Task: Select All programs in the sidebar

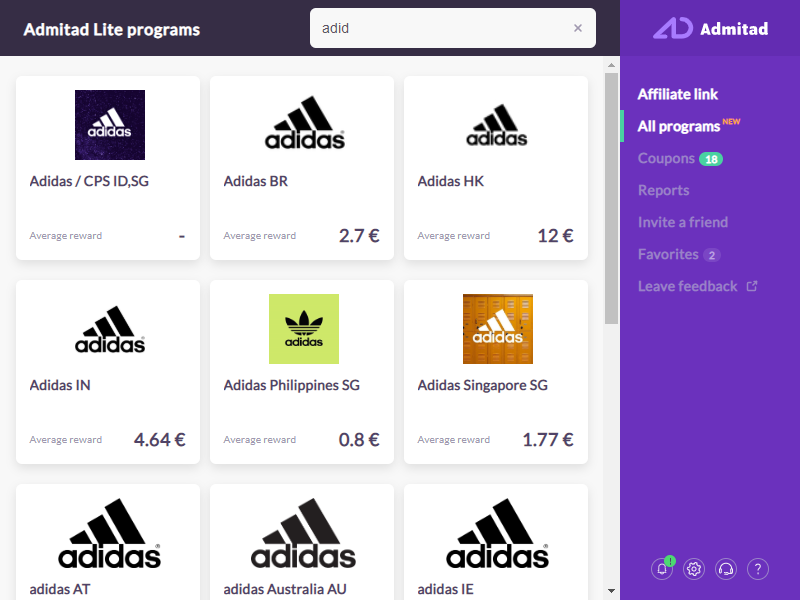Action: (x=679, y=126)
